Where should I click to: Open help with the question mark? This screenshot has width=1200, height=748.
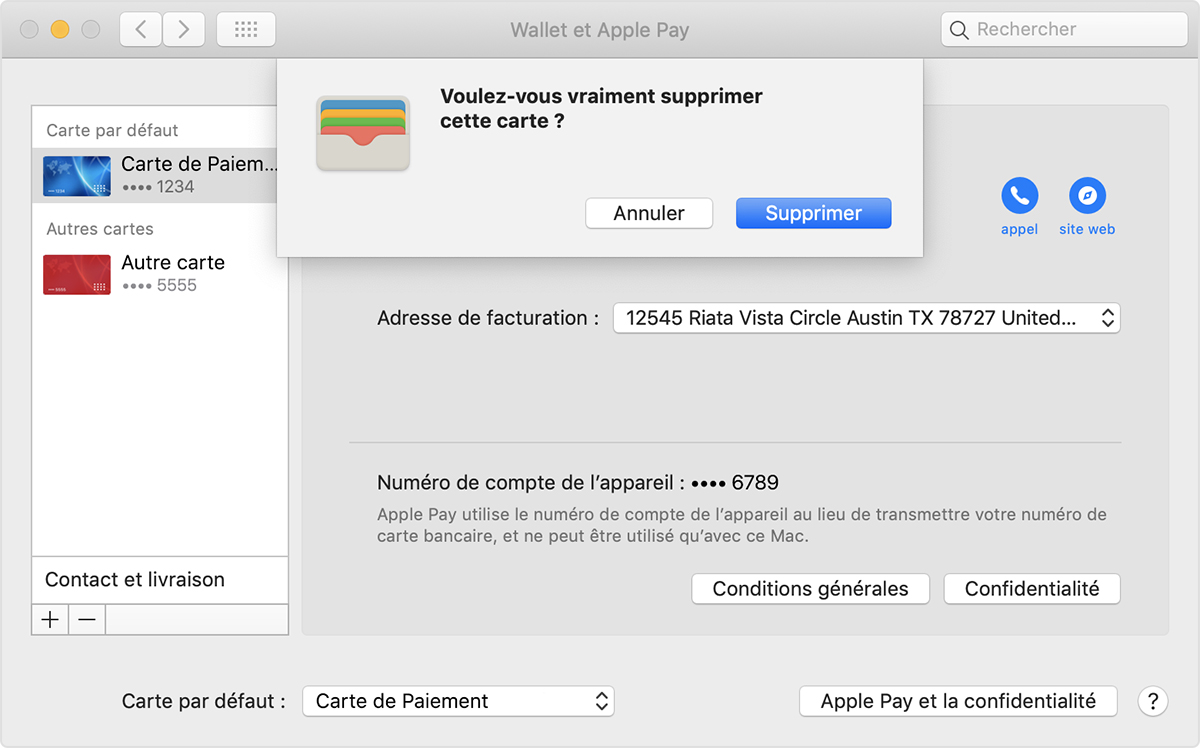click(1153, 701)
